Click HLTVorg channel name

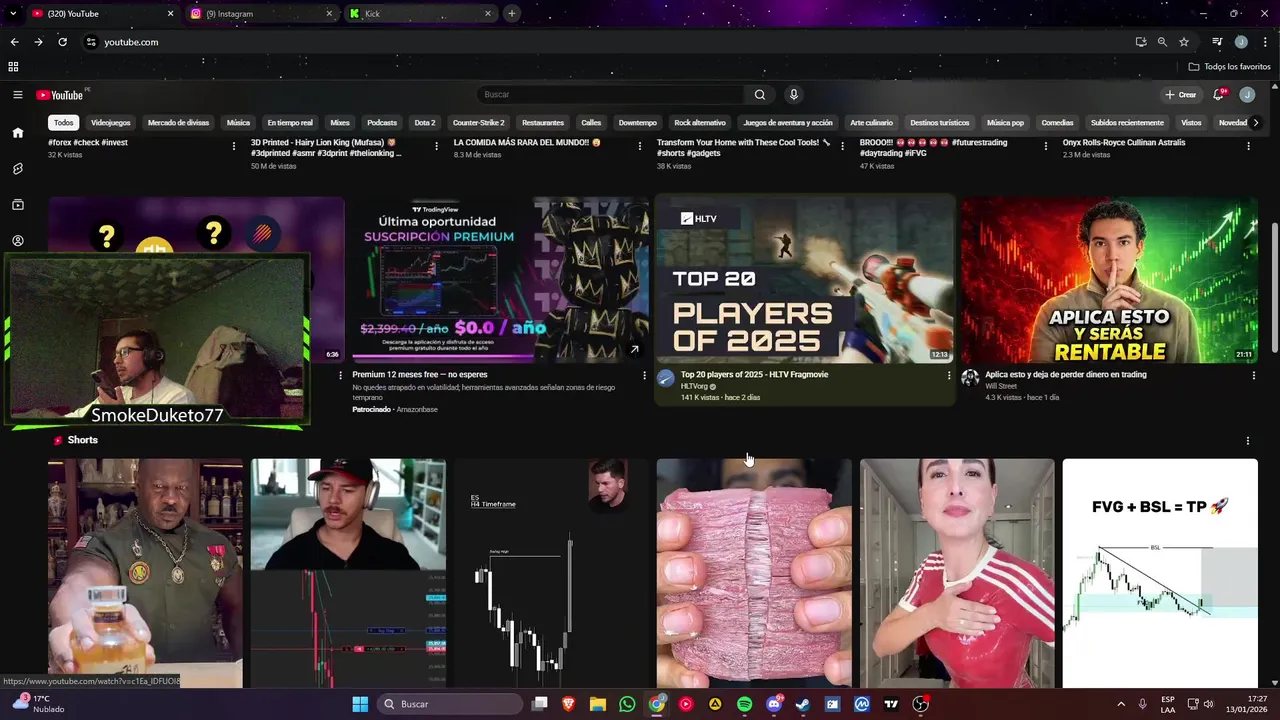pyautogui.click(x=694, y=386)
